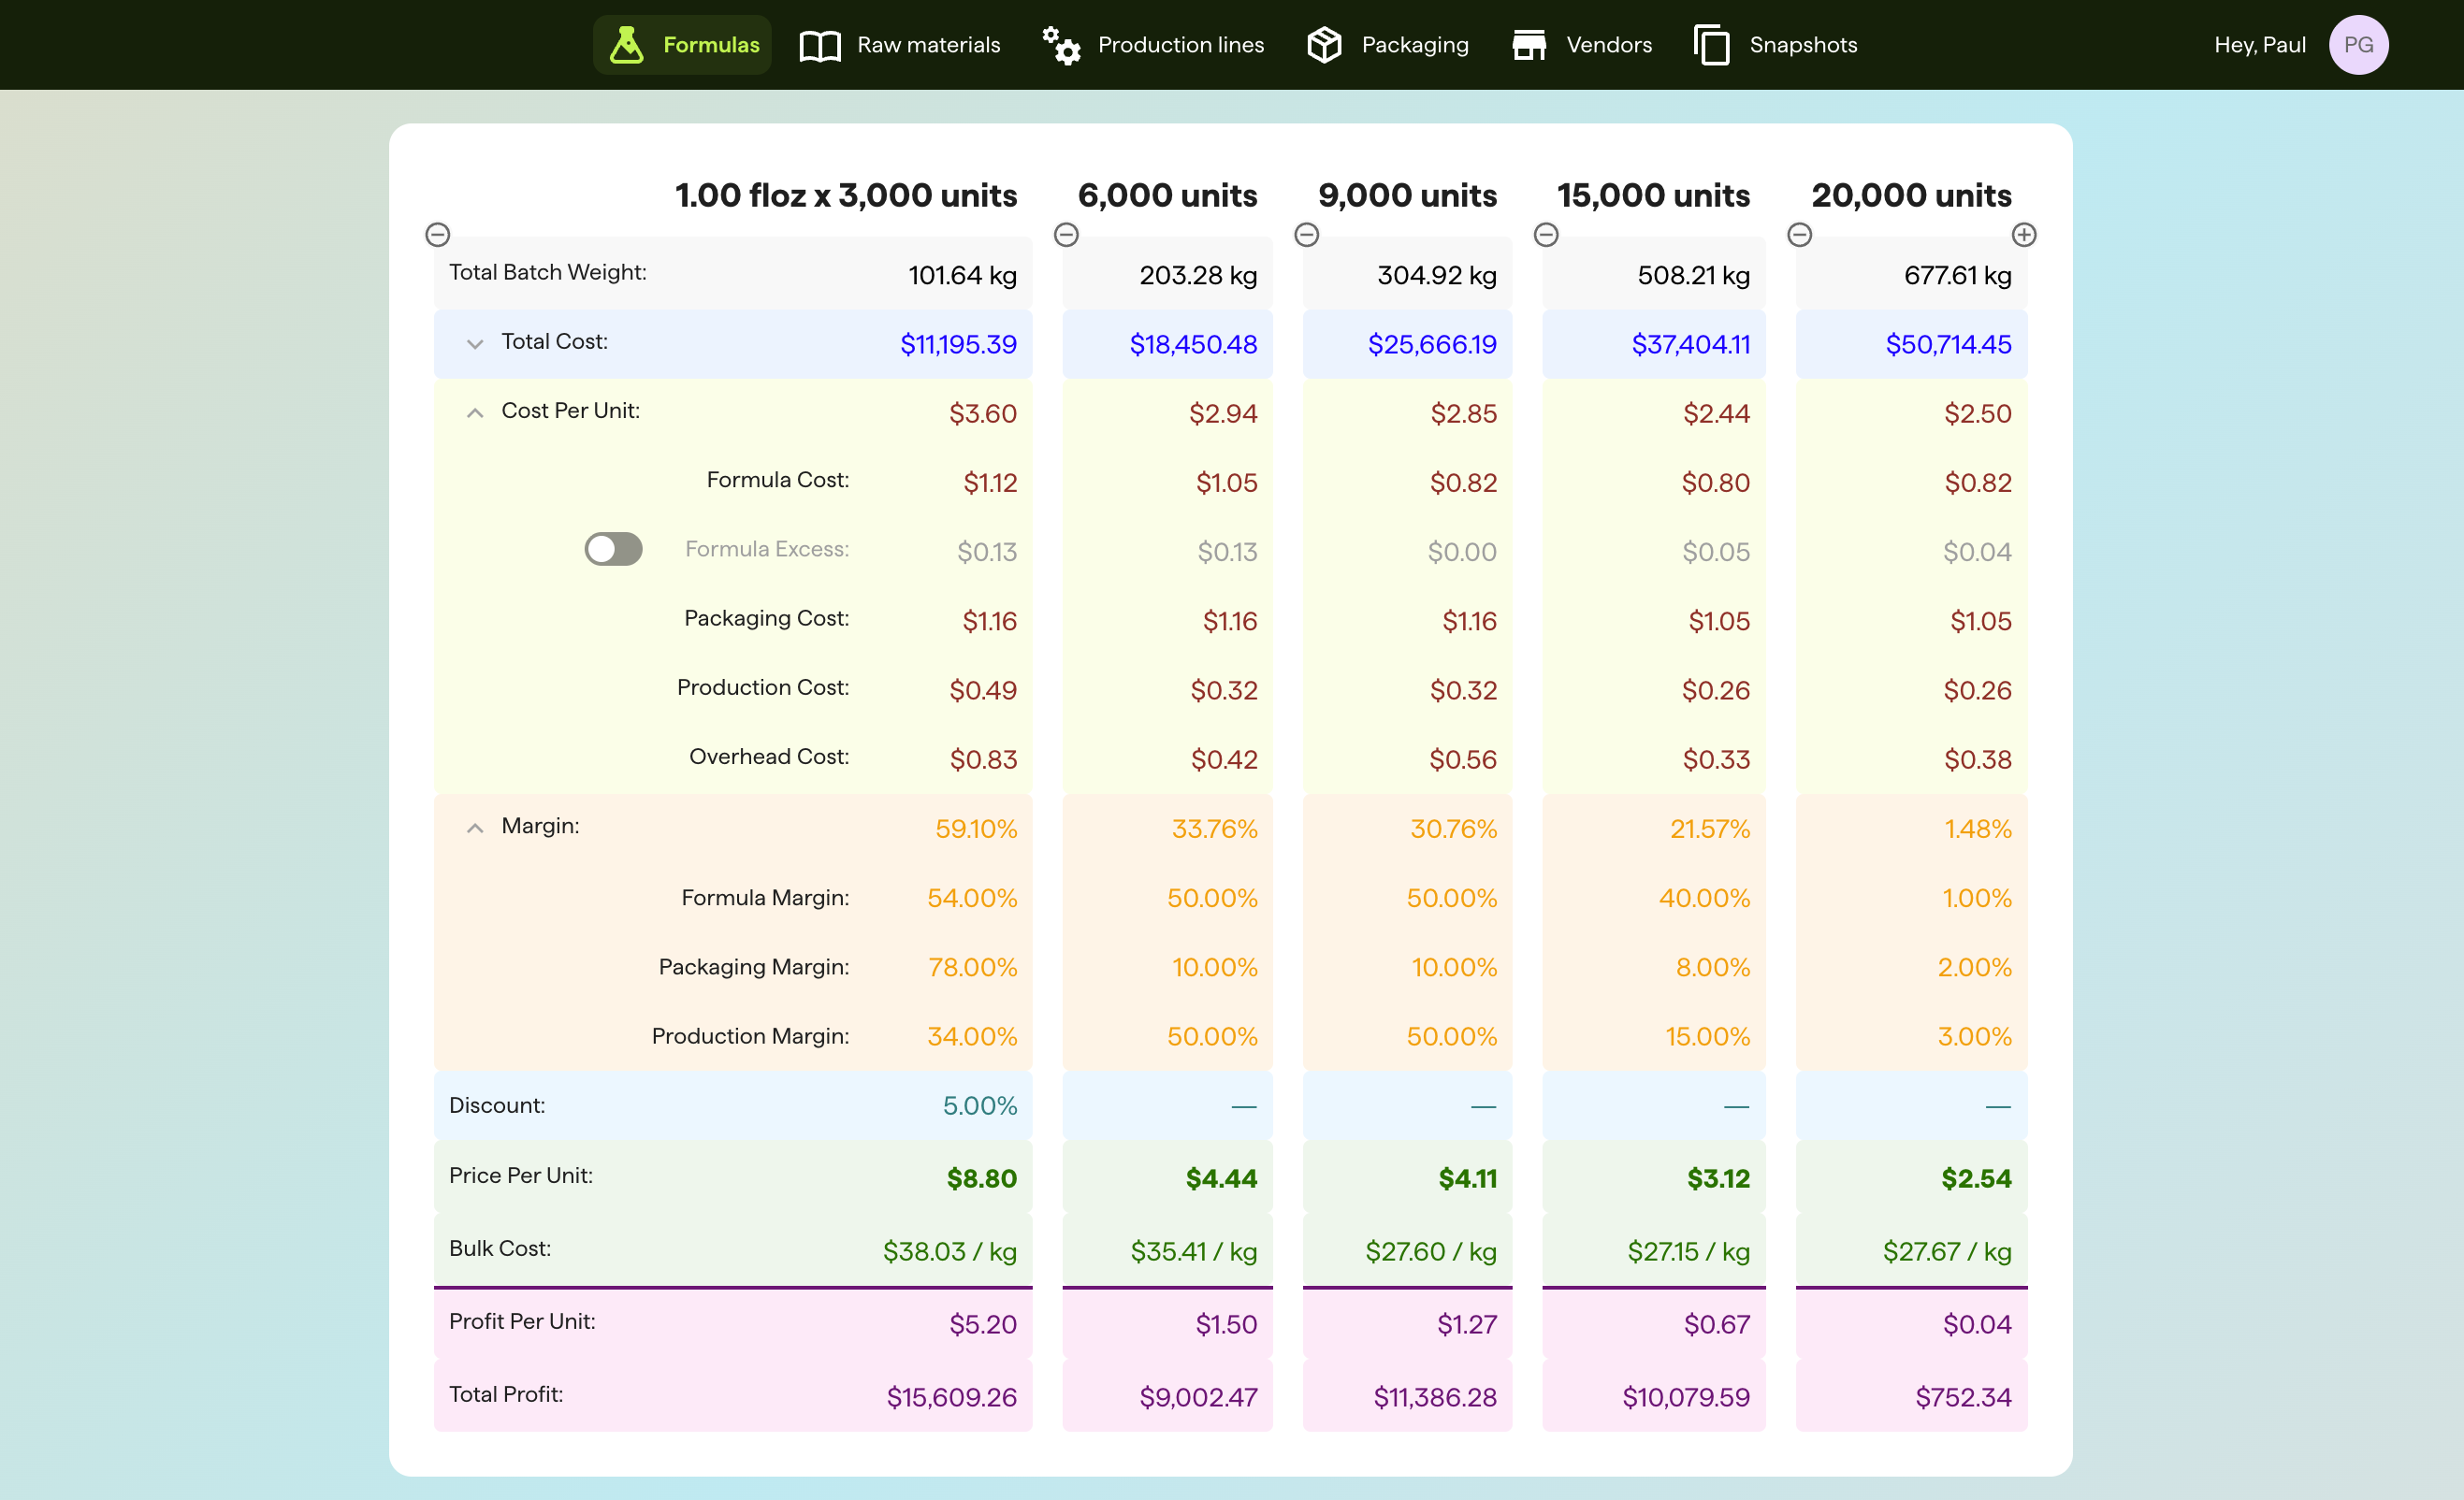Switch to the Snapshots tab
The height and width of the screenshot is (1500, 2464).
(1802, 44)
